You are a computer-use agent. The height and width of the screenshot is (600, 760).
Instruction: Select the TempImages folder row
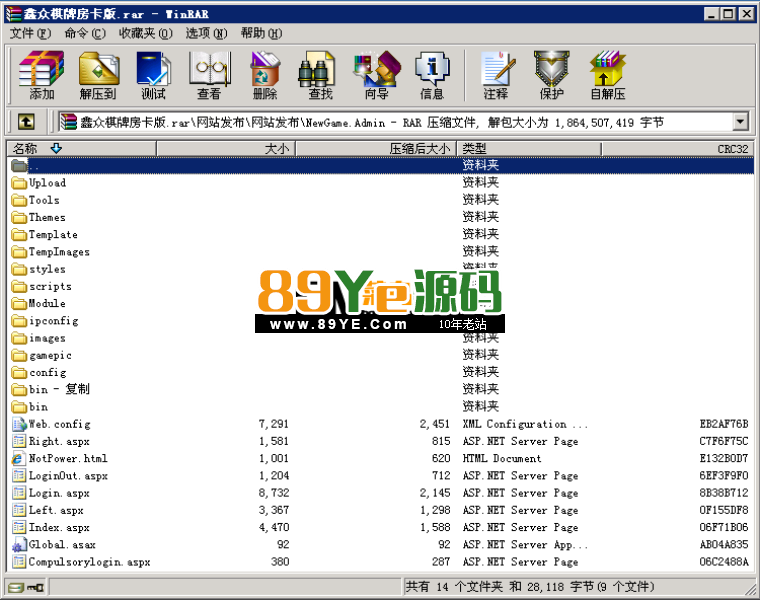pos(380,252)
